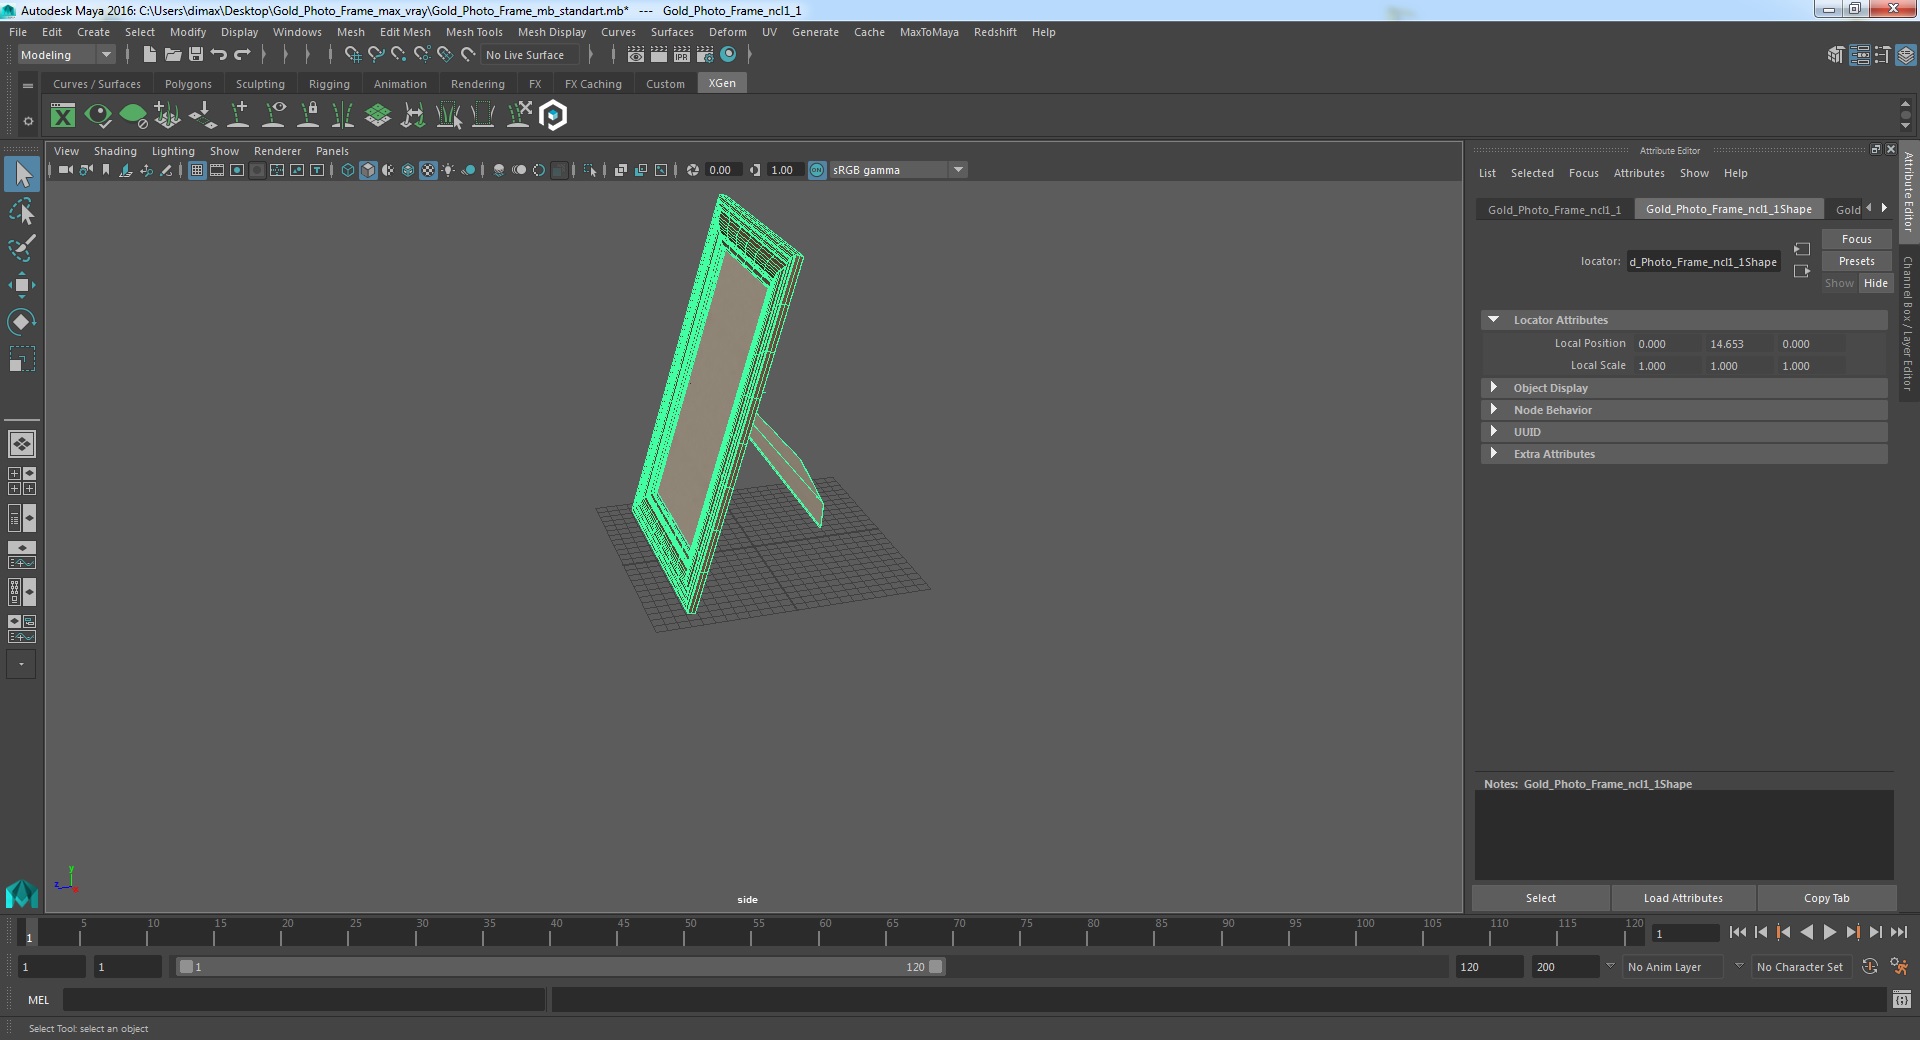Screen dimensions: 1920x1040
Task: Click the Open Scene folder icon
Action: pyautogui.click(x=172, y=55)
